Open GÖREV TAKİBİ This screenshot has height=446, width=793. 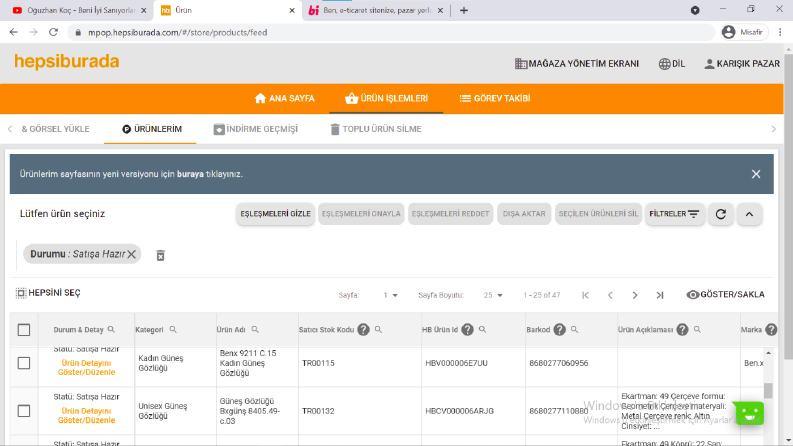495,99
